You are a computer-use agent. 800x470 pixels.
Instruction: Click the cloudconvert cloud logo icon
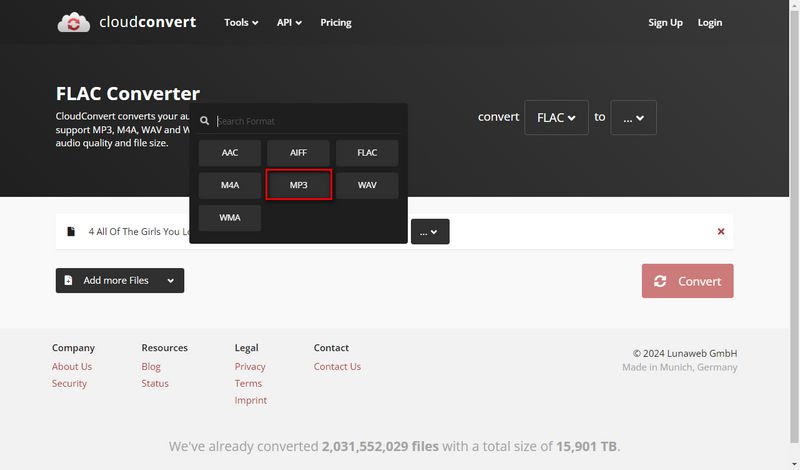point(73,22)
